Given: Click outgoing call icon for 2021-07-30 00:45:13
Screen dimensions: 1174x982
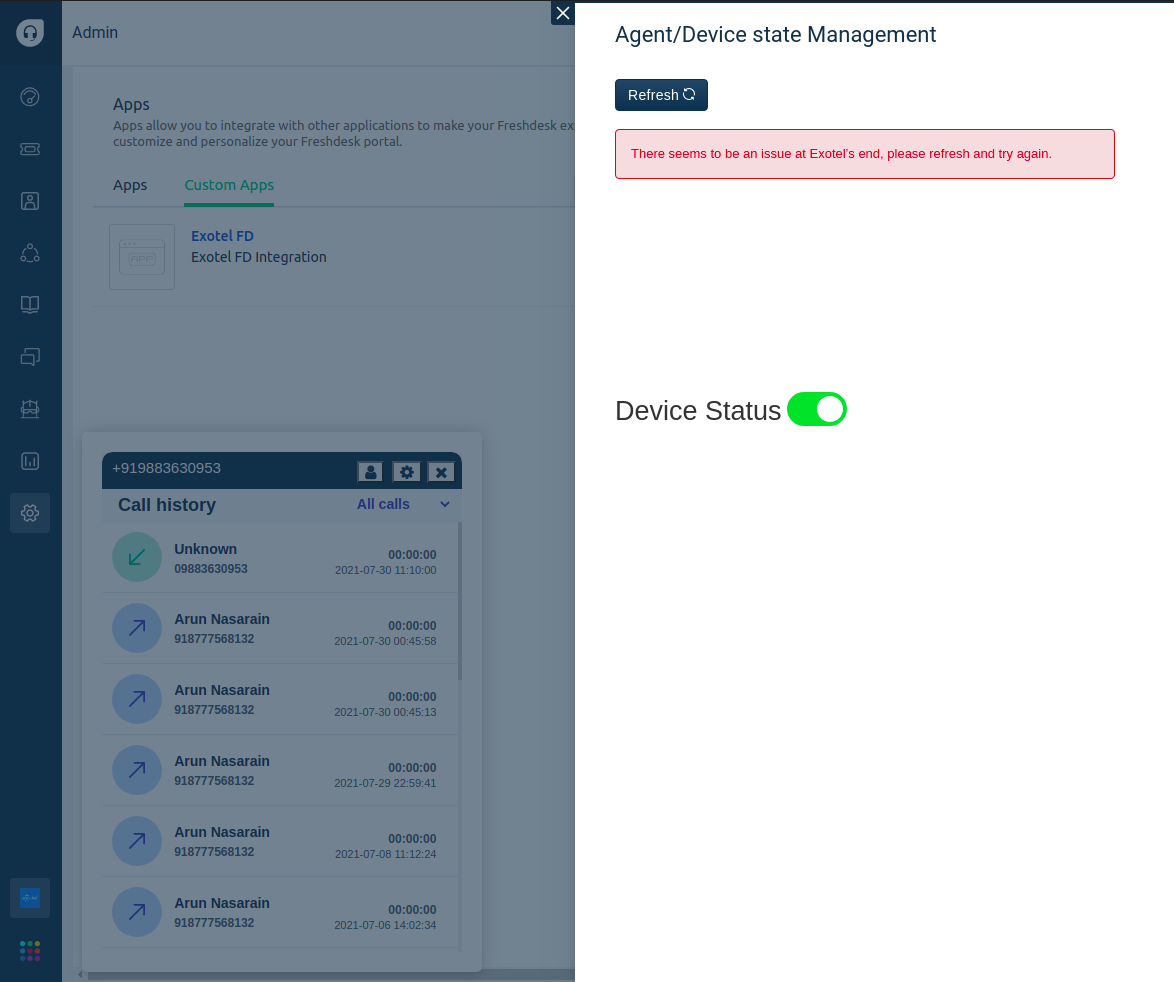Looking at the screenshot, I should point(137,699).
